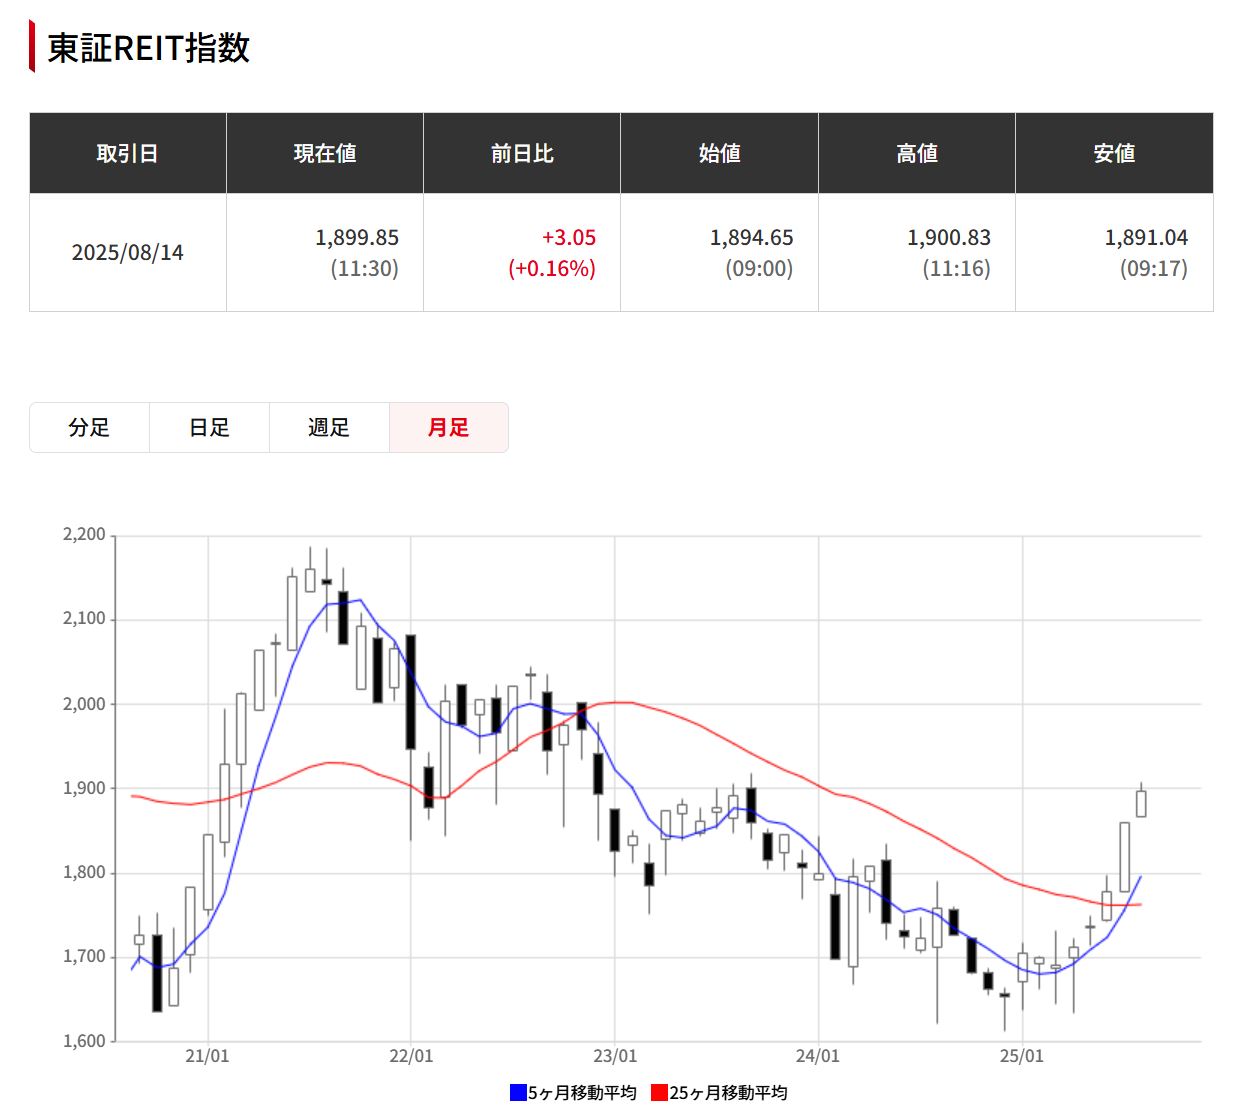This screenshot has width=1251, height=1117.
Task: Click the current value 1,899.85
Action: [x=356, y=237]
